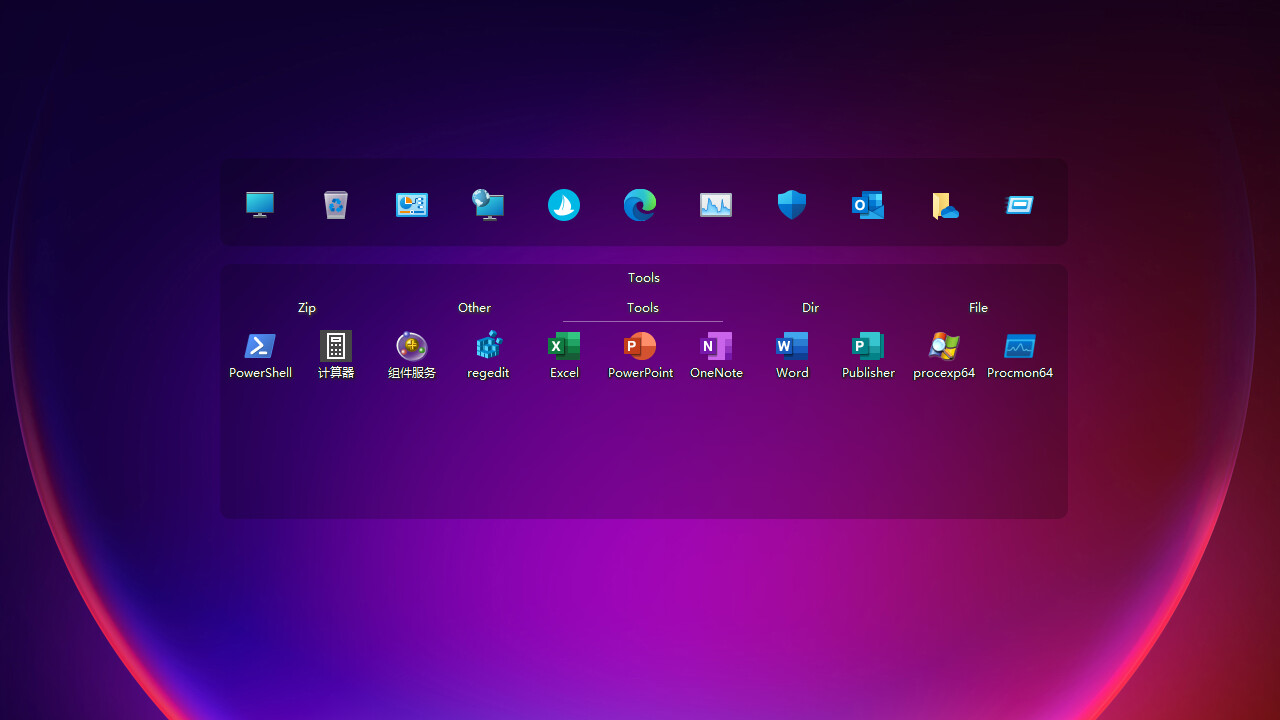Switch to the Other tab
This screenshot has width=1280, height=720.
[475, 308]
